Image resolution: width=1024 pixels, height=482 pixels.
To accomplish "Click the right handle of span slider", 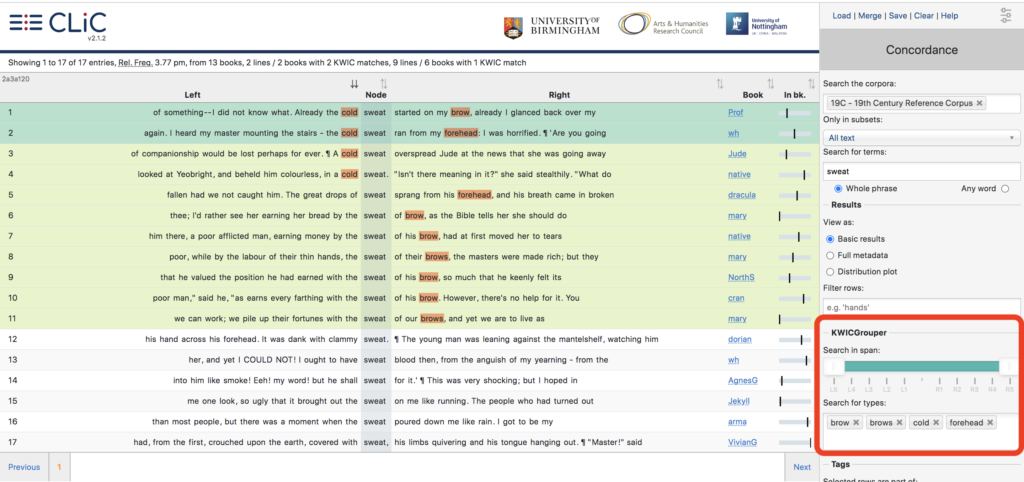I will [1007, 367].
